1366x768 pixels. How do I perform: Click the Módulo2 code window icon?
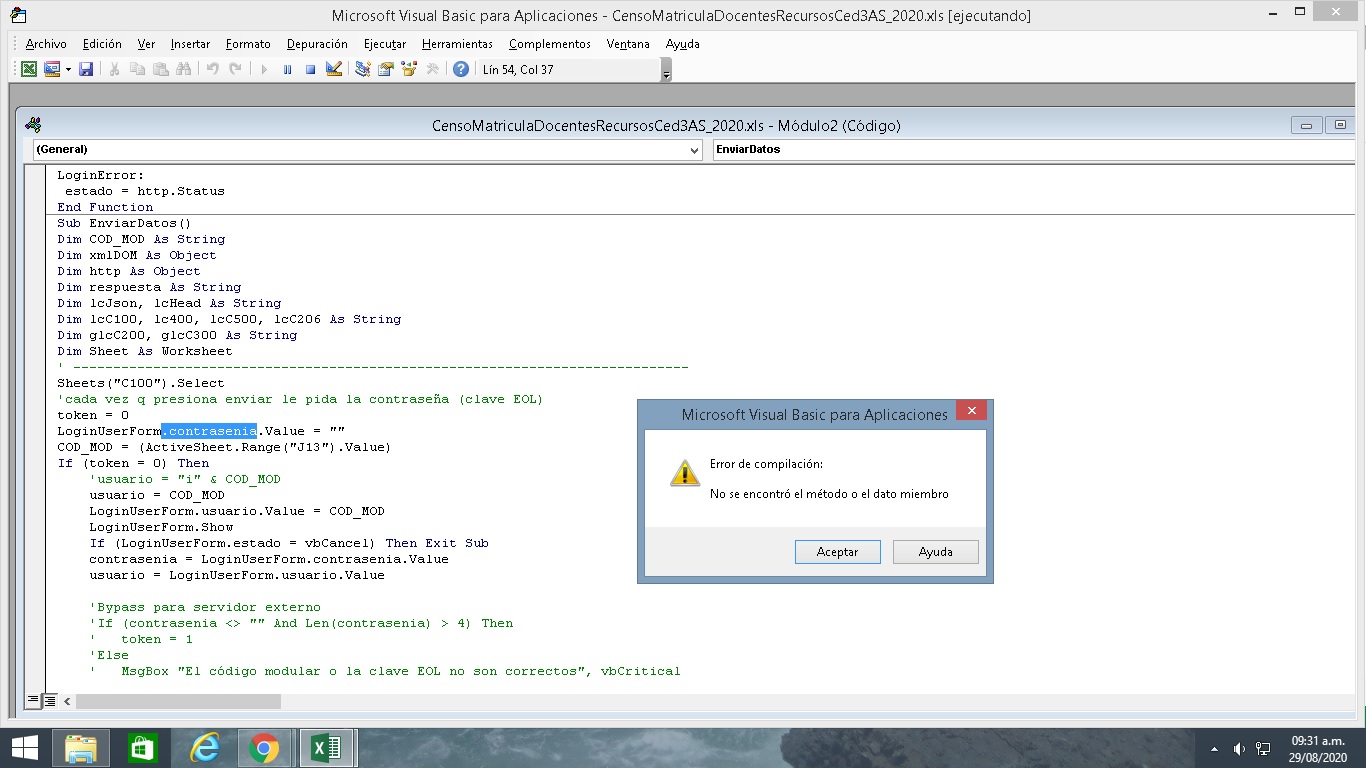[33, 125]
